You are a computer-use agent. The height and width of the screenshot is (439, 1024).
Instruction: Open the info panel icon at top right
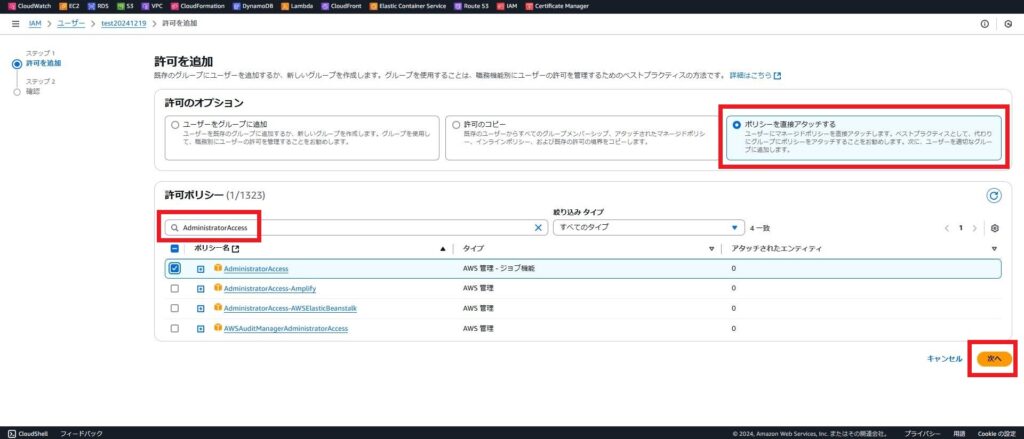click(985, 23)
